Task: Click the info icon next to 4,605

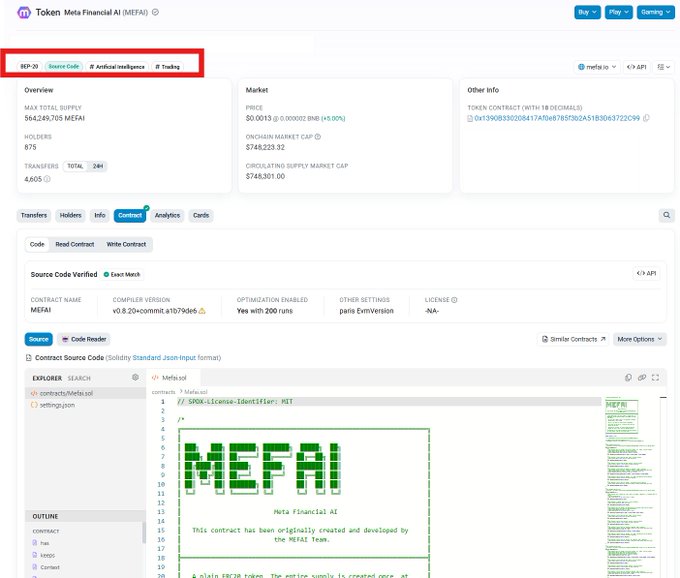Action: (x=47, y=179)
